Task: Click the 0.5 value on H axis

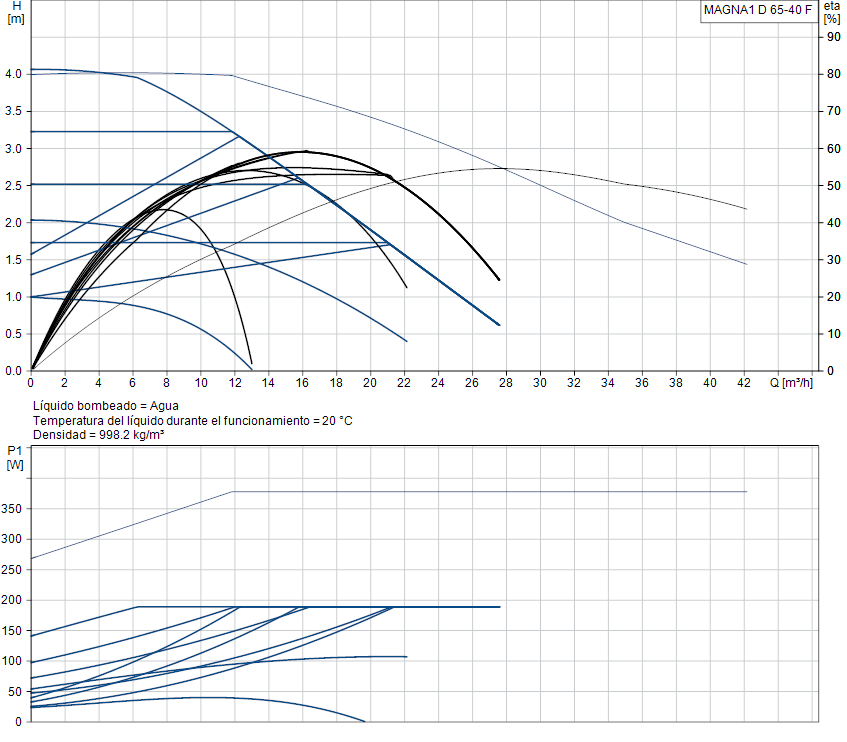Action: point(14,334)
